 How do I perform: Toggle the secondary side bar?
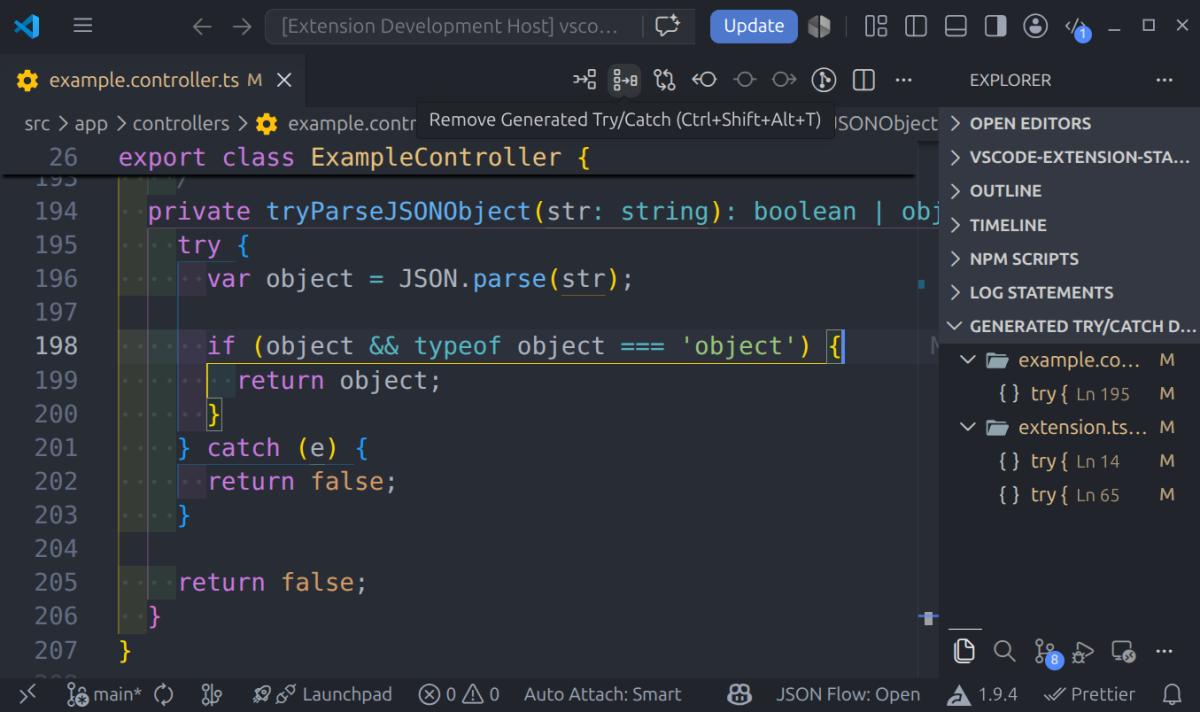pyautogui.click(x=996, y=26)
